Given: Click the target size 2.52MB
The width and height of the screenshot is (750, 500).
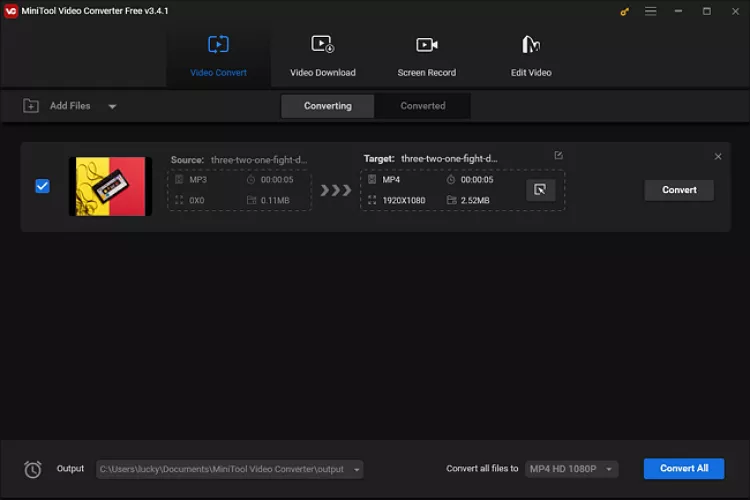Looking at the screenshot, I should 475,200.
